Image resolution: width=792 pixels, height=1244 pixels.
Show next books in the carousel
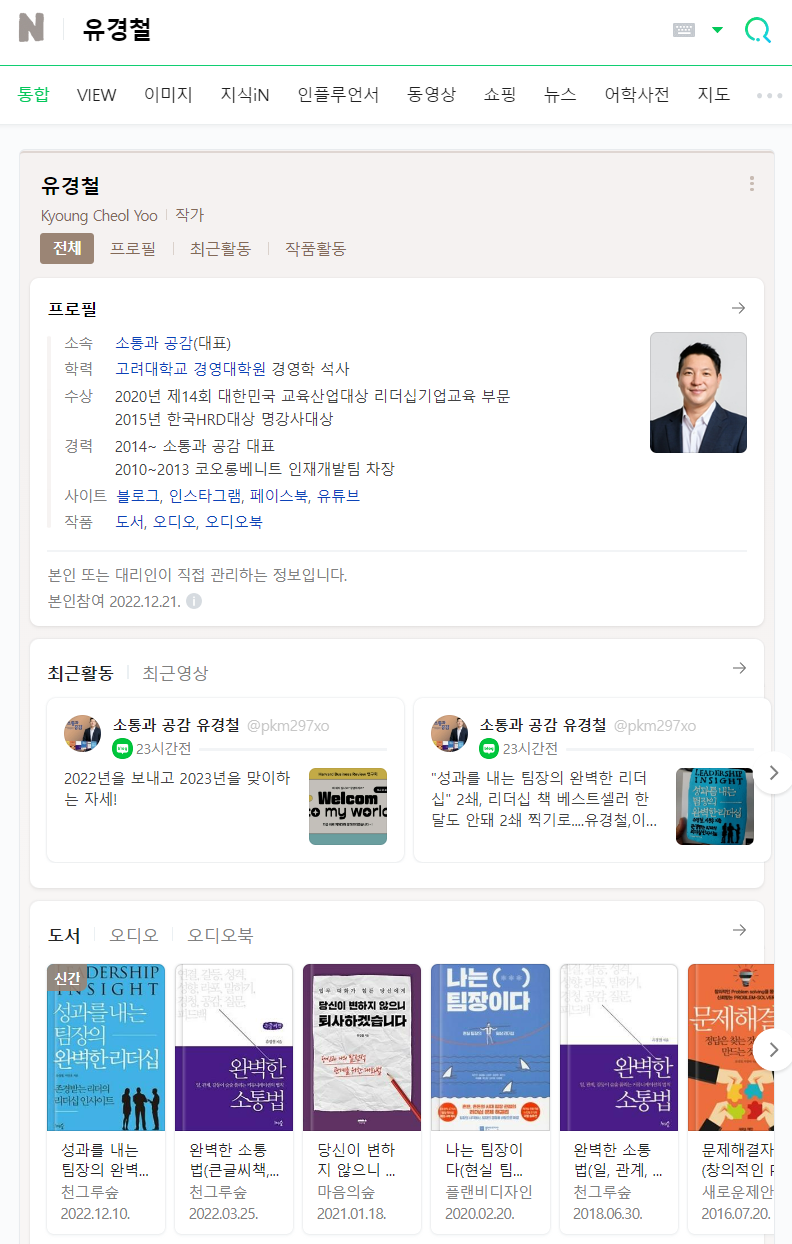(772, 1051)
